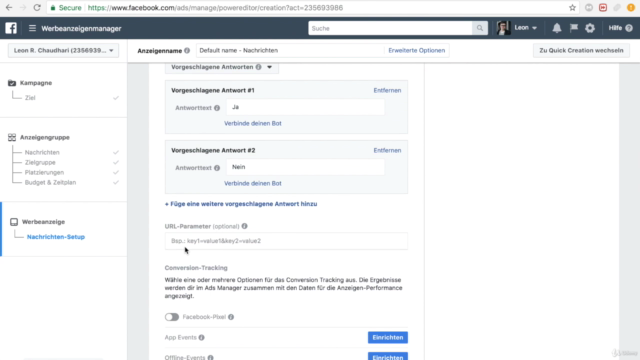The height and width of the screenshot is (360, 640).
Task: Select Nachrichten in the sidebar
Action: (42, 152)
